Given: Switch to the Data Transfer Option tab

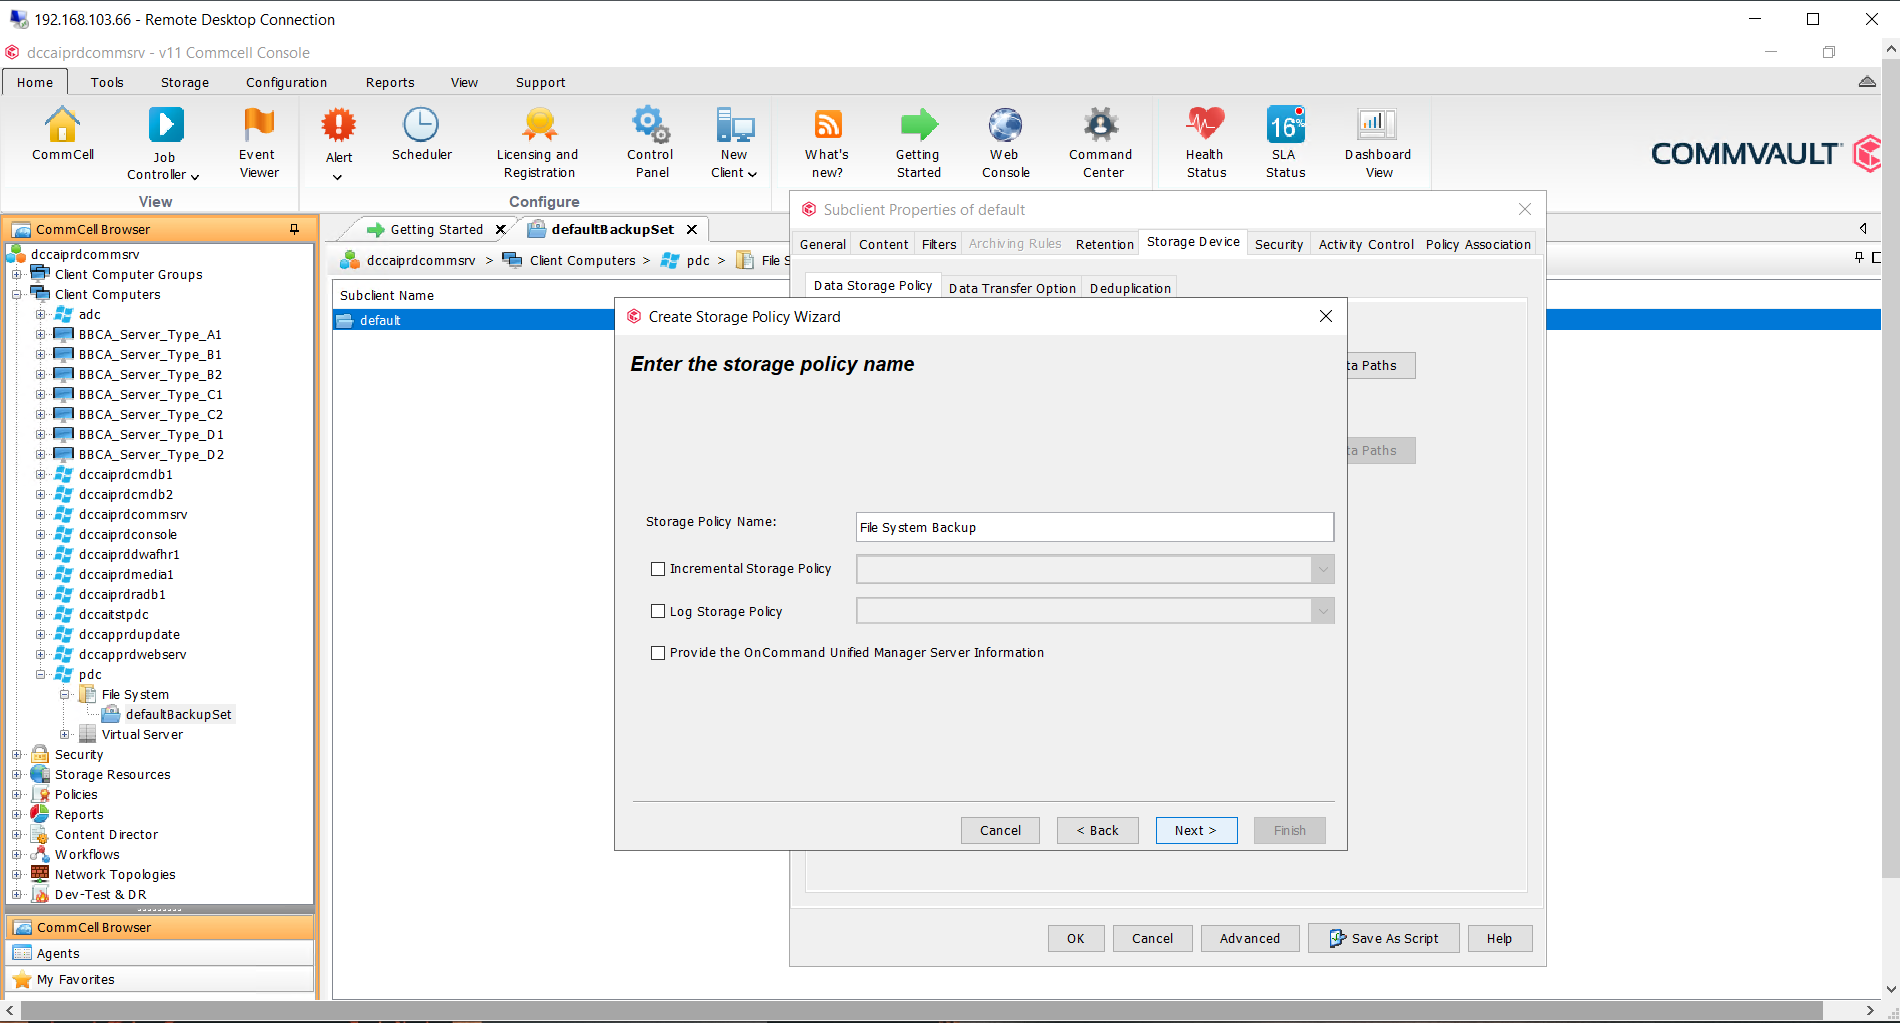Looking at the screenshot, I should pos(1012,288).
